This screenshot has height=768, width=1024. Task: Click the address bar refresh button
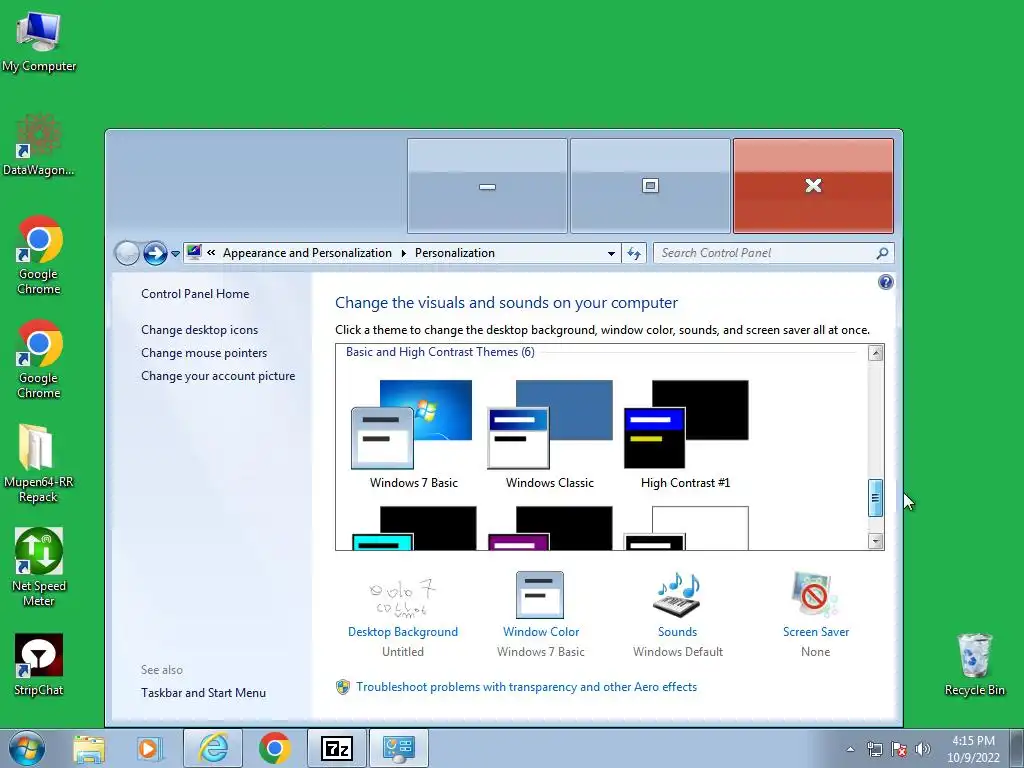click(633, 253)
